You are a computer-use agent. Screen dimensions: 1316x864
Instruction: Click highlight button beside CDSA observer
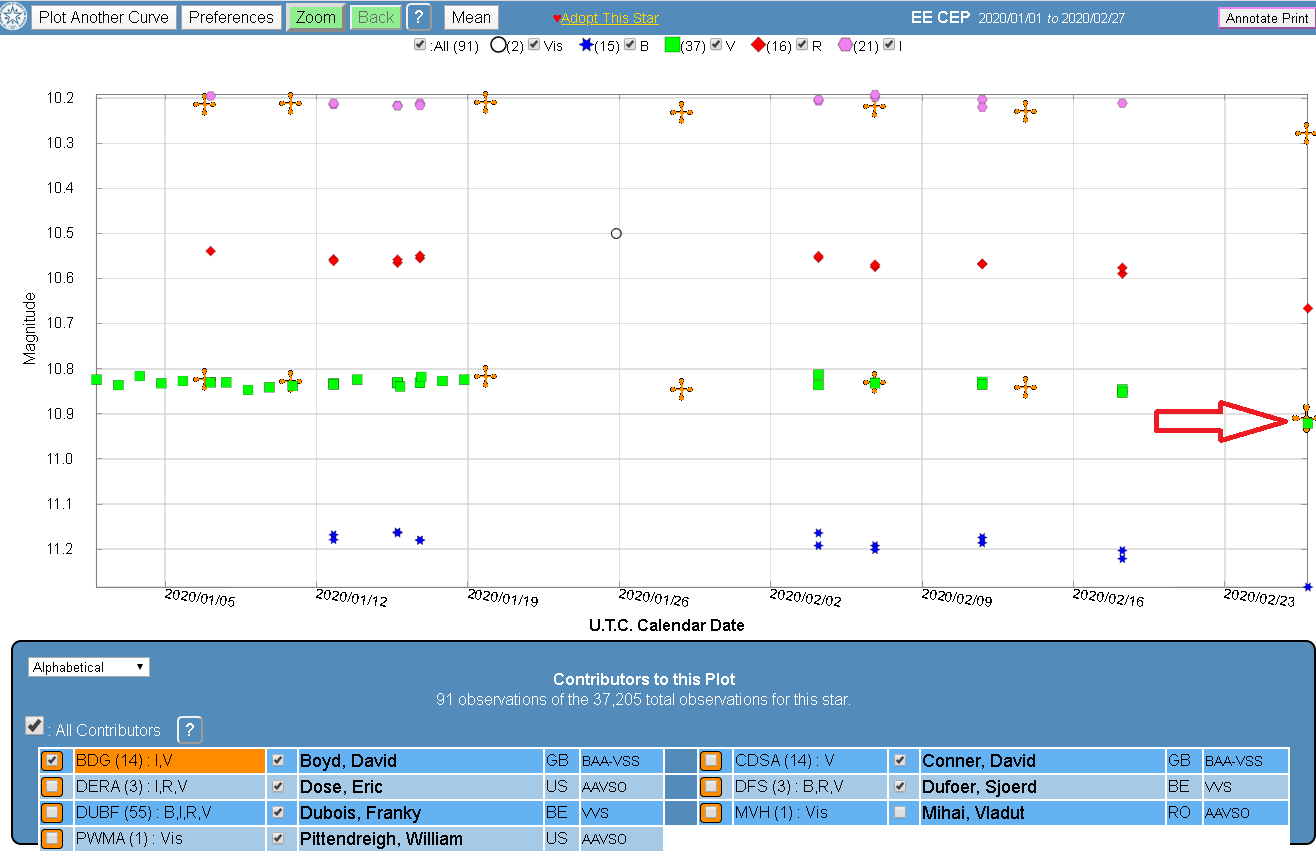[x=711, y=761]
